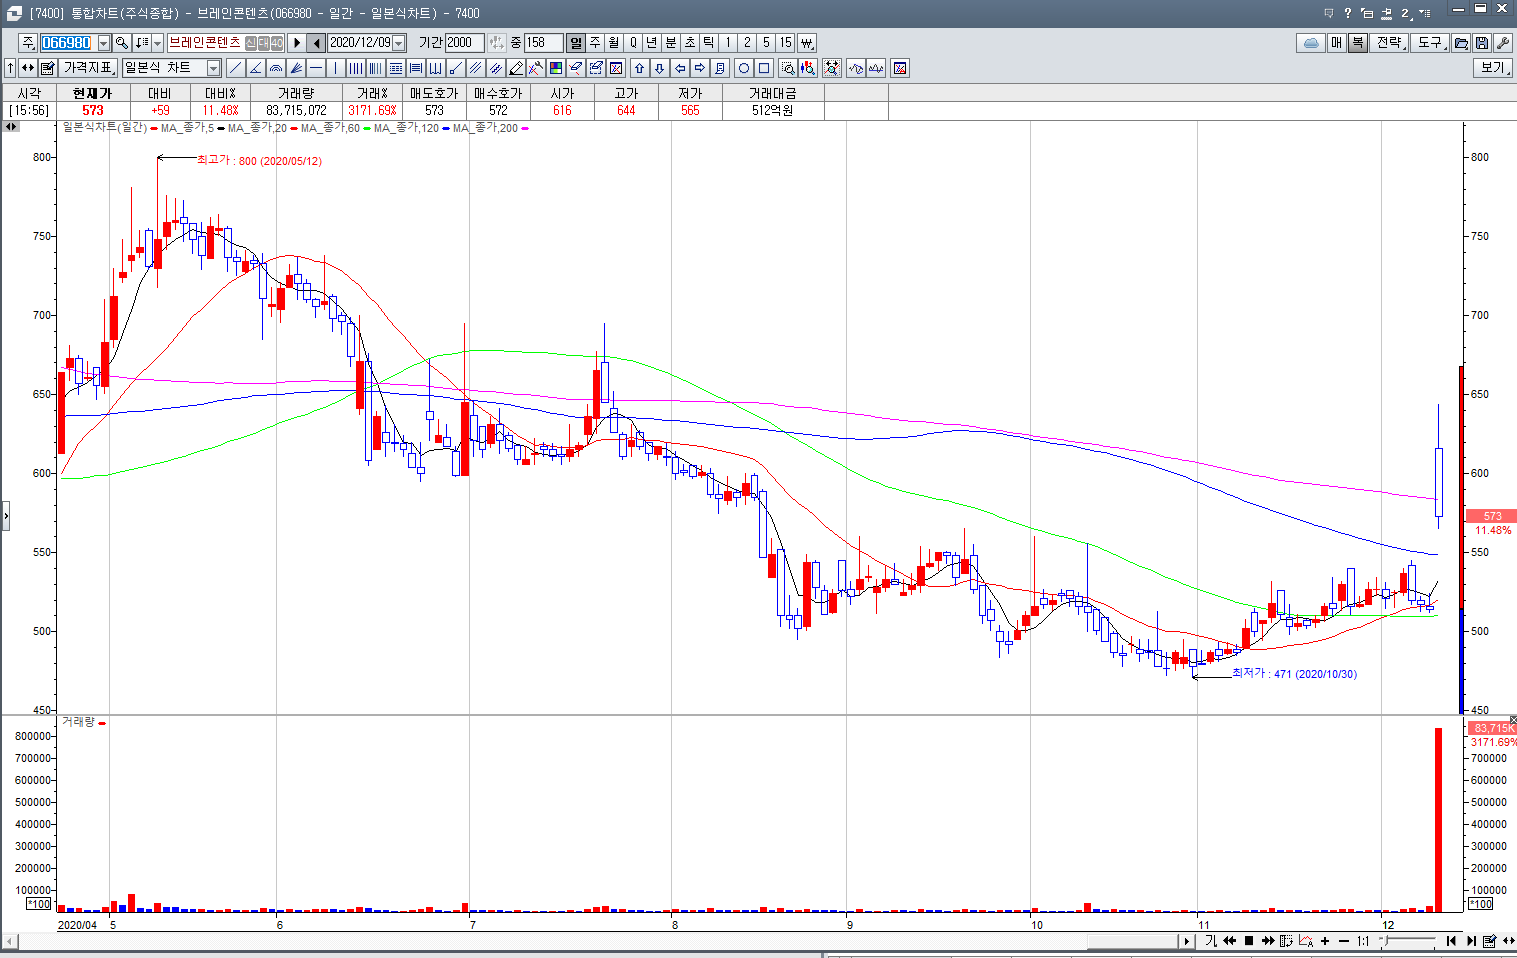
Task: Select the Fibonacci fan drawing tool
Action: click(x=296, y=68)
